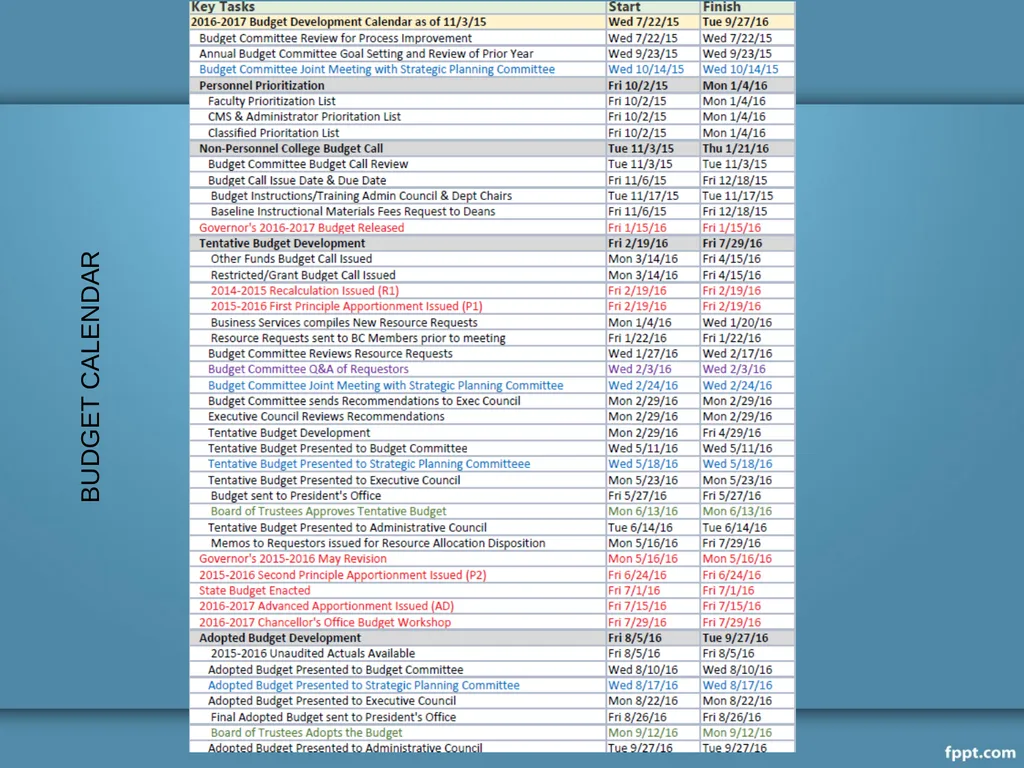This screenshot has width=1024, height=768.
Task: Click 'Adopted Budget Presented to Executive Council'
Action: tap(332, 701)
